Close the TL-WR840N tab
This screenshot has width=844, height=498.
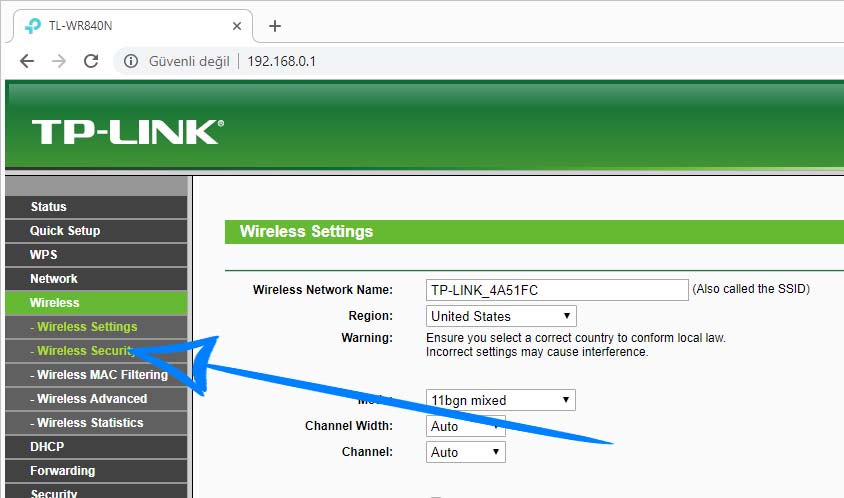tap(237, 26)
